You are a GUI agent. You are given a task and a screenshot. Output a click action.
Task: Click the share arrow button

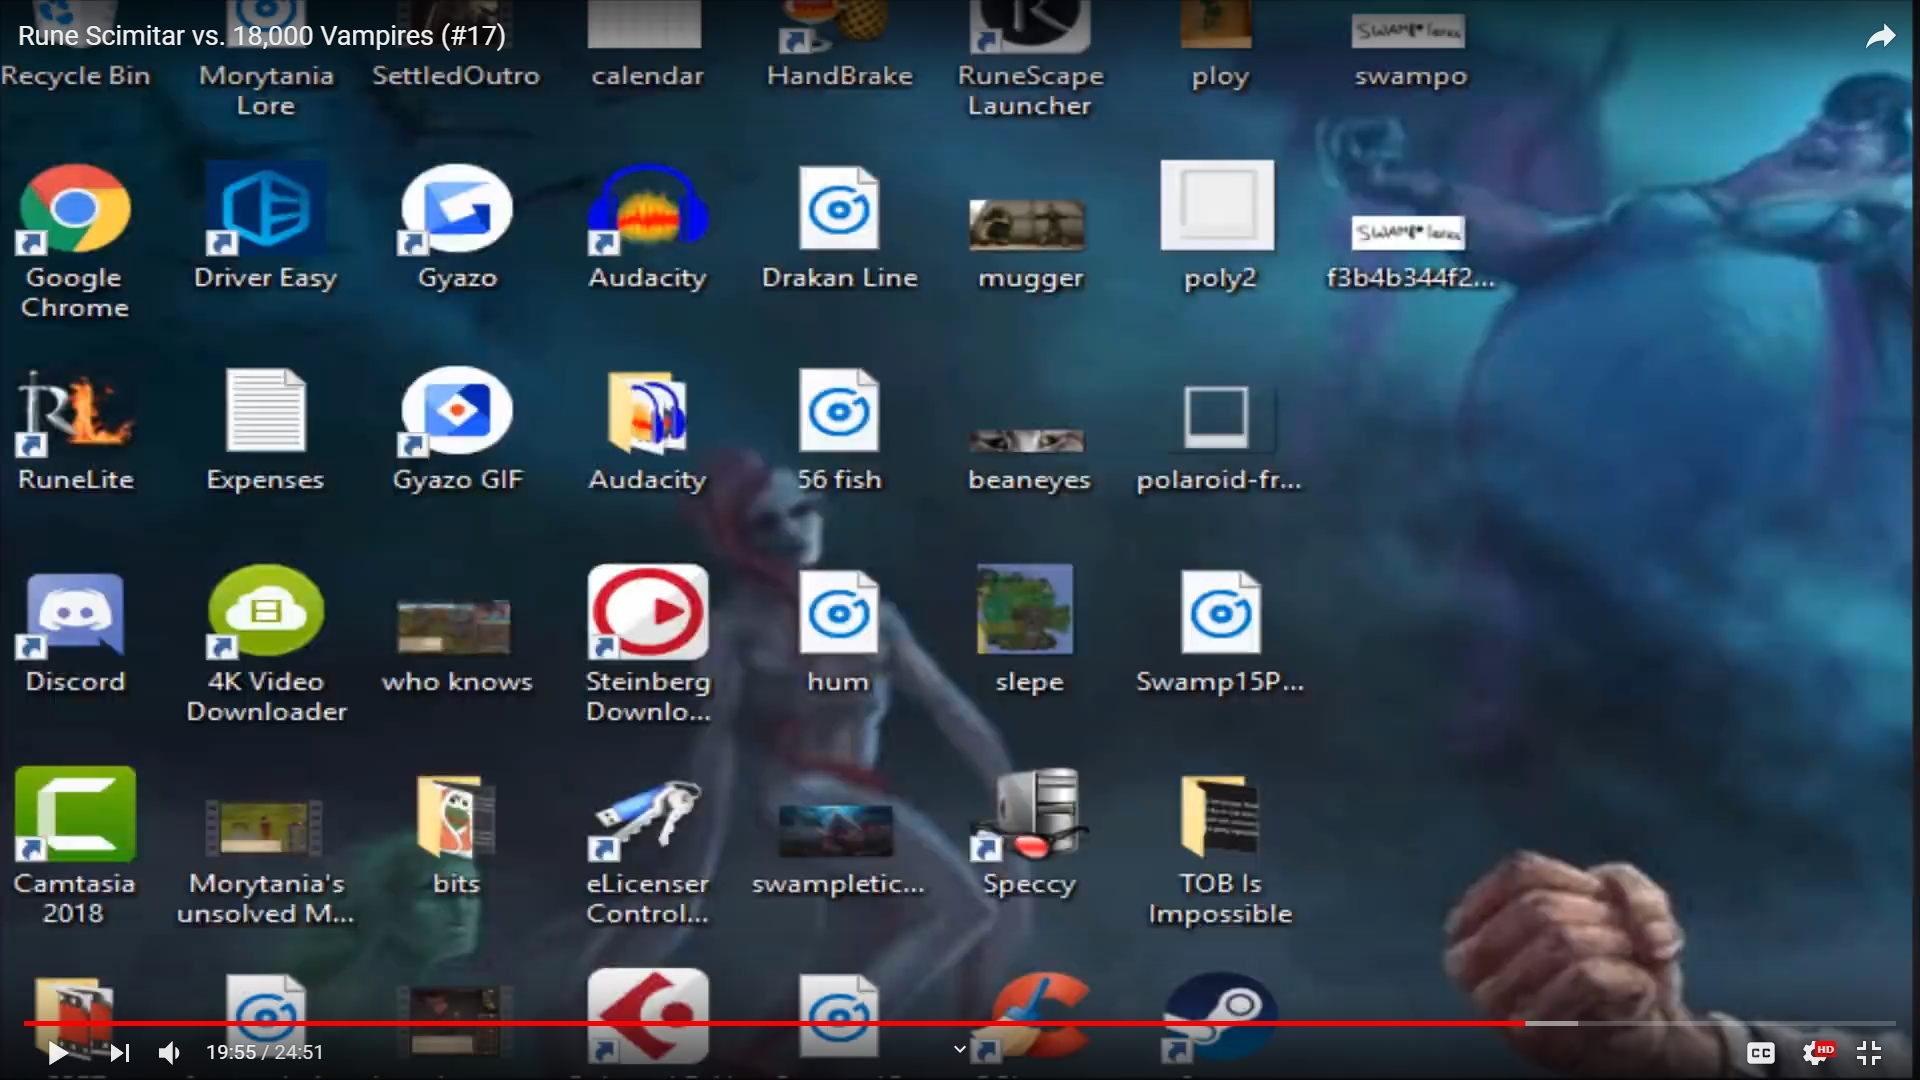1880,37
